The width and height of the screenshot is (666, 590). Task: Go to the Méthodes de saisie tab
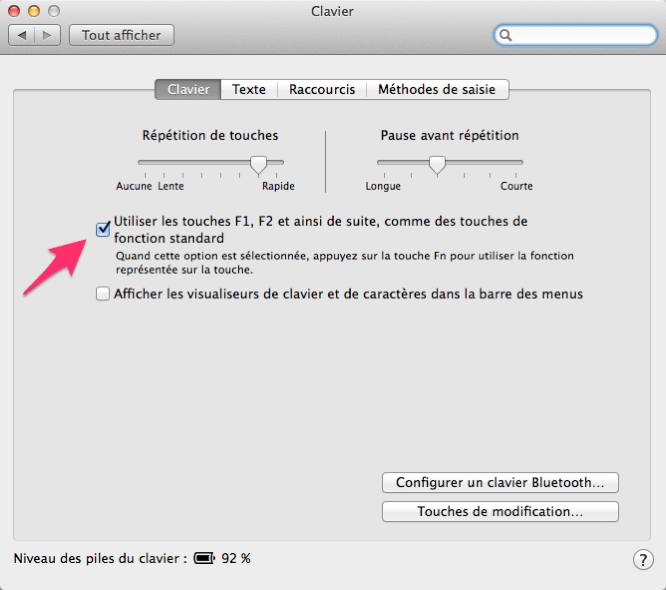coord(438,89)
